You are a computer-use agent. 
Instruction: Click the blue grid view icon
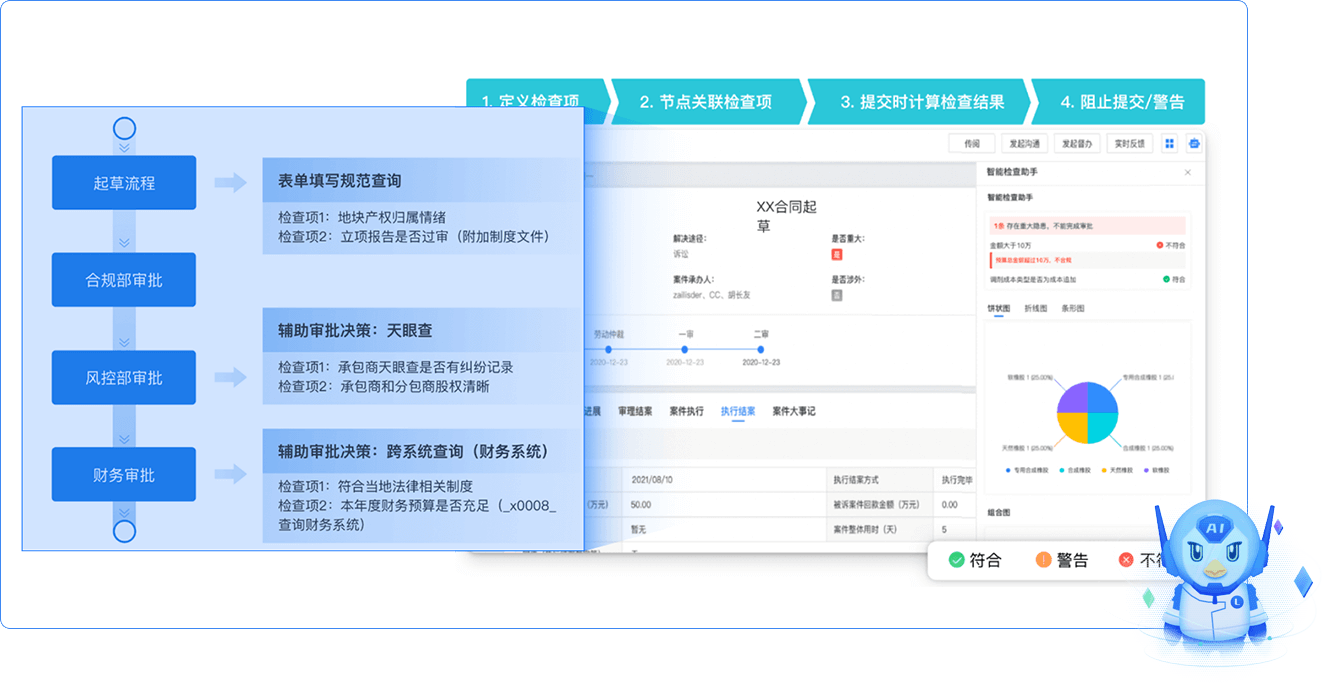click(1170, 143)
